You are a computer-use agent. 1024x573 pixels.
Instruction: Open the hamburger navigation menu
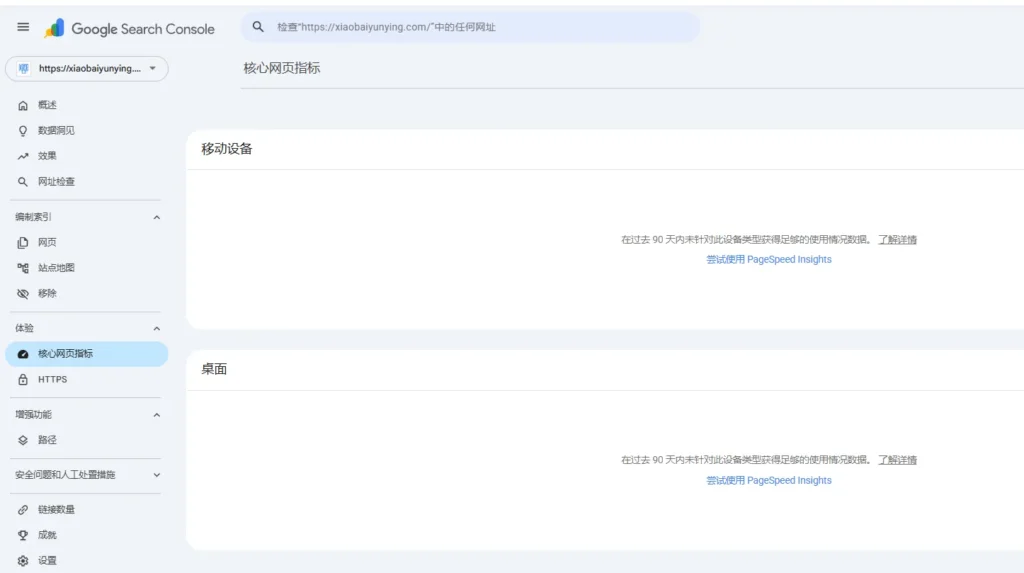(x=23, y=27)
